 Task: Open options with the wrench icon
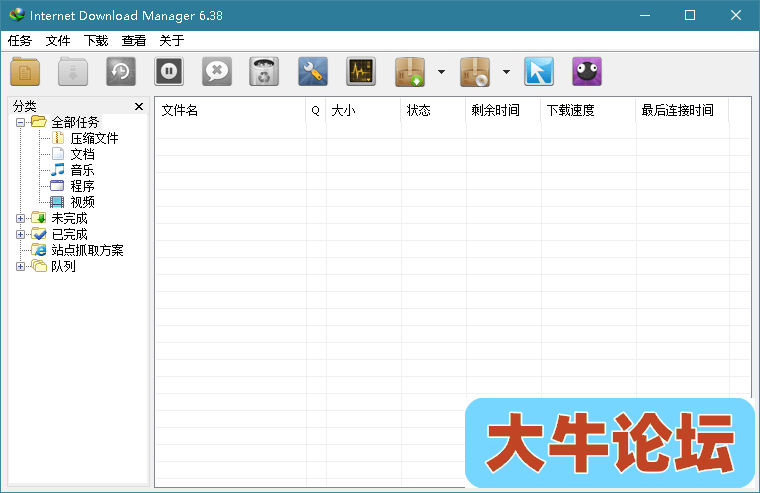click(x=313, y=72)
